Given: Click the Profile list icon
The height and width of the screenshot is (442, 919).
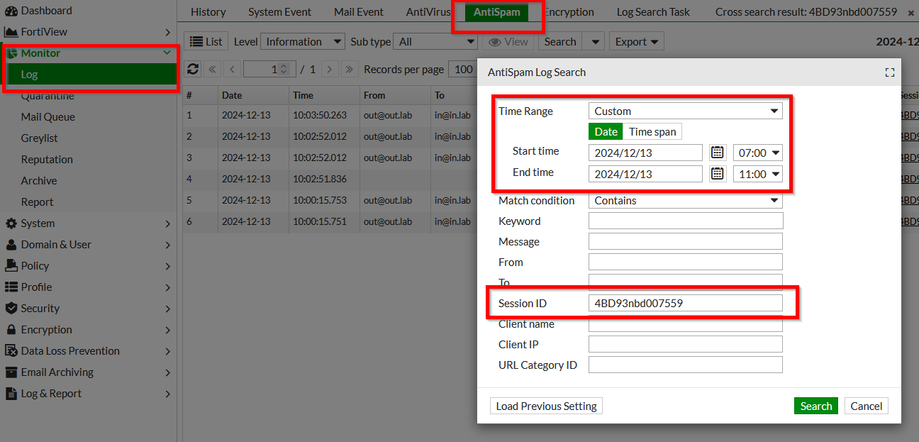Looking at the screenshot, I should click(11, 287).
